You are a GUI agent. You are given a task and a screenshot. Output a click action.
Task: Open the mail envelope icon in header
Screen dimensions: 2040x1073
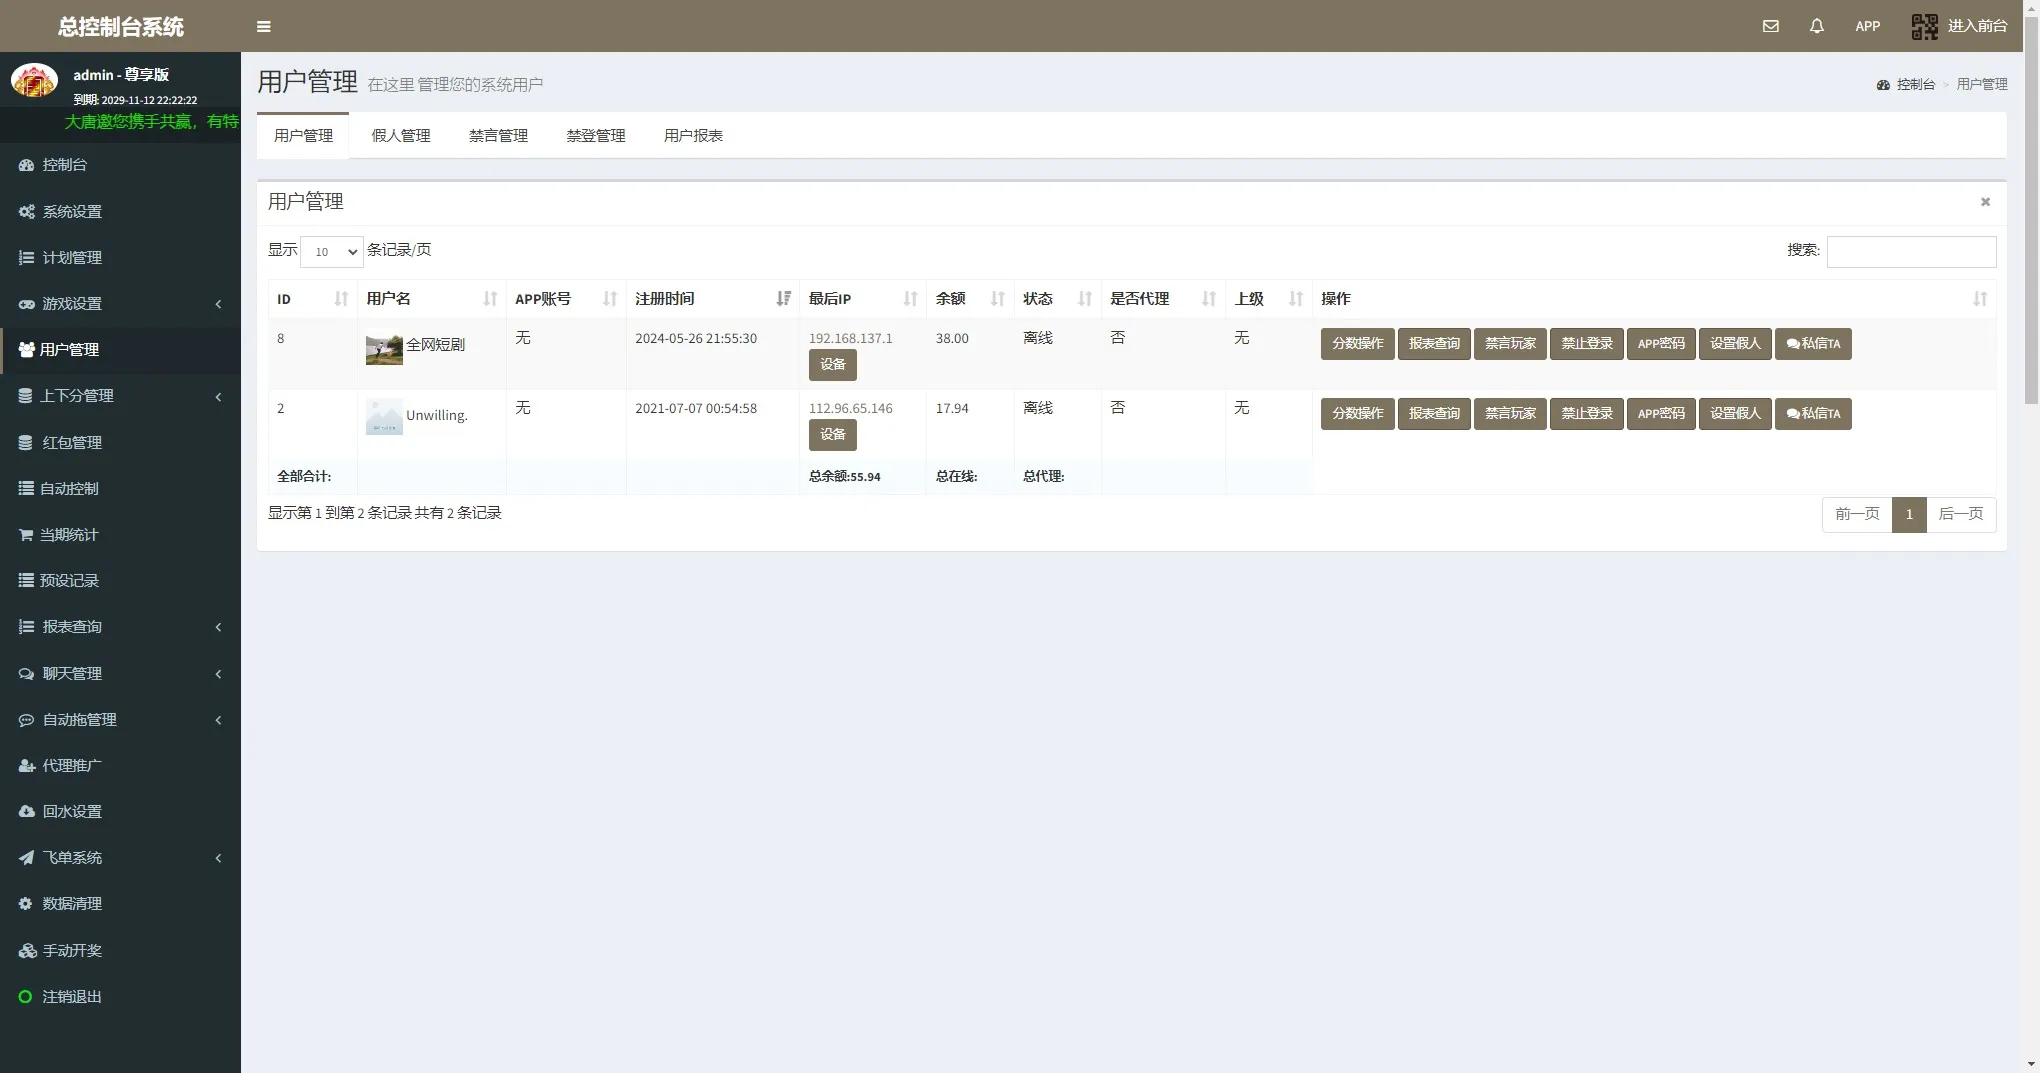pyautogui.click(x=1770, y=26)
